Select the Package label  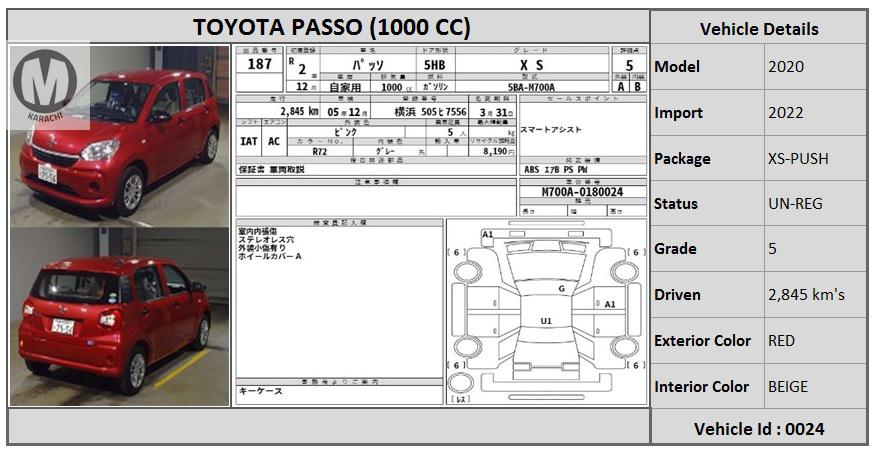tap(682, 159)
